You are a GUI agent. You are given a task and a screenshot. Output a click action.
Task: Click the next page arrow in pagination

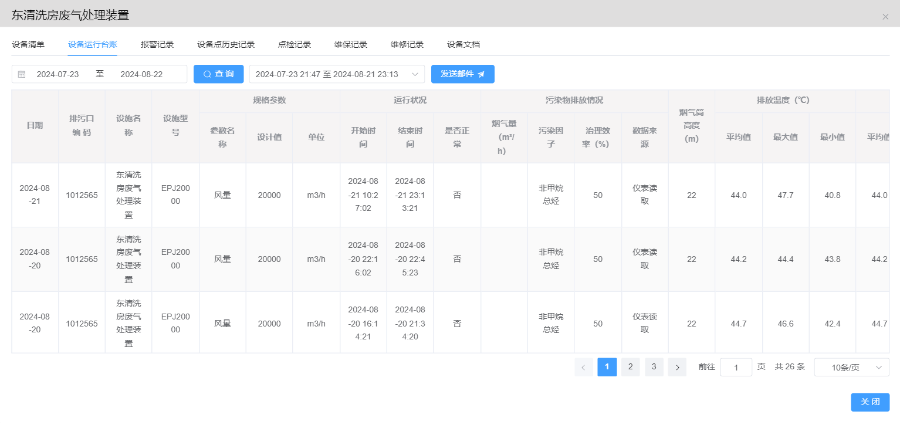[x=677, y=367]
